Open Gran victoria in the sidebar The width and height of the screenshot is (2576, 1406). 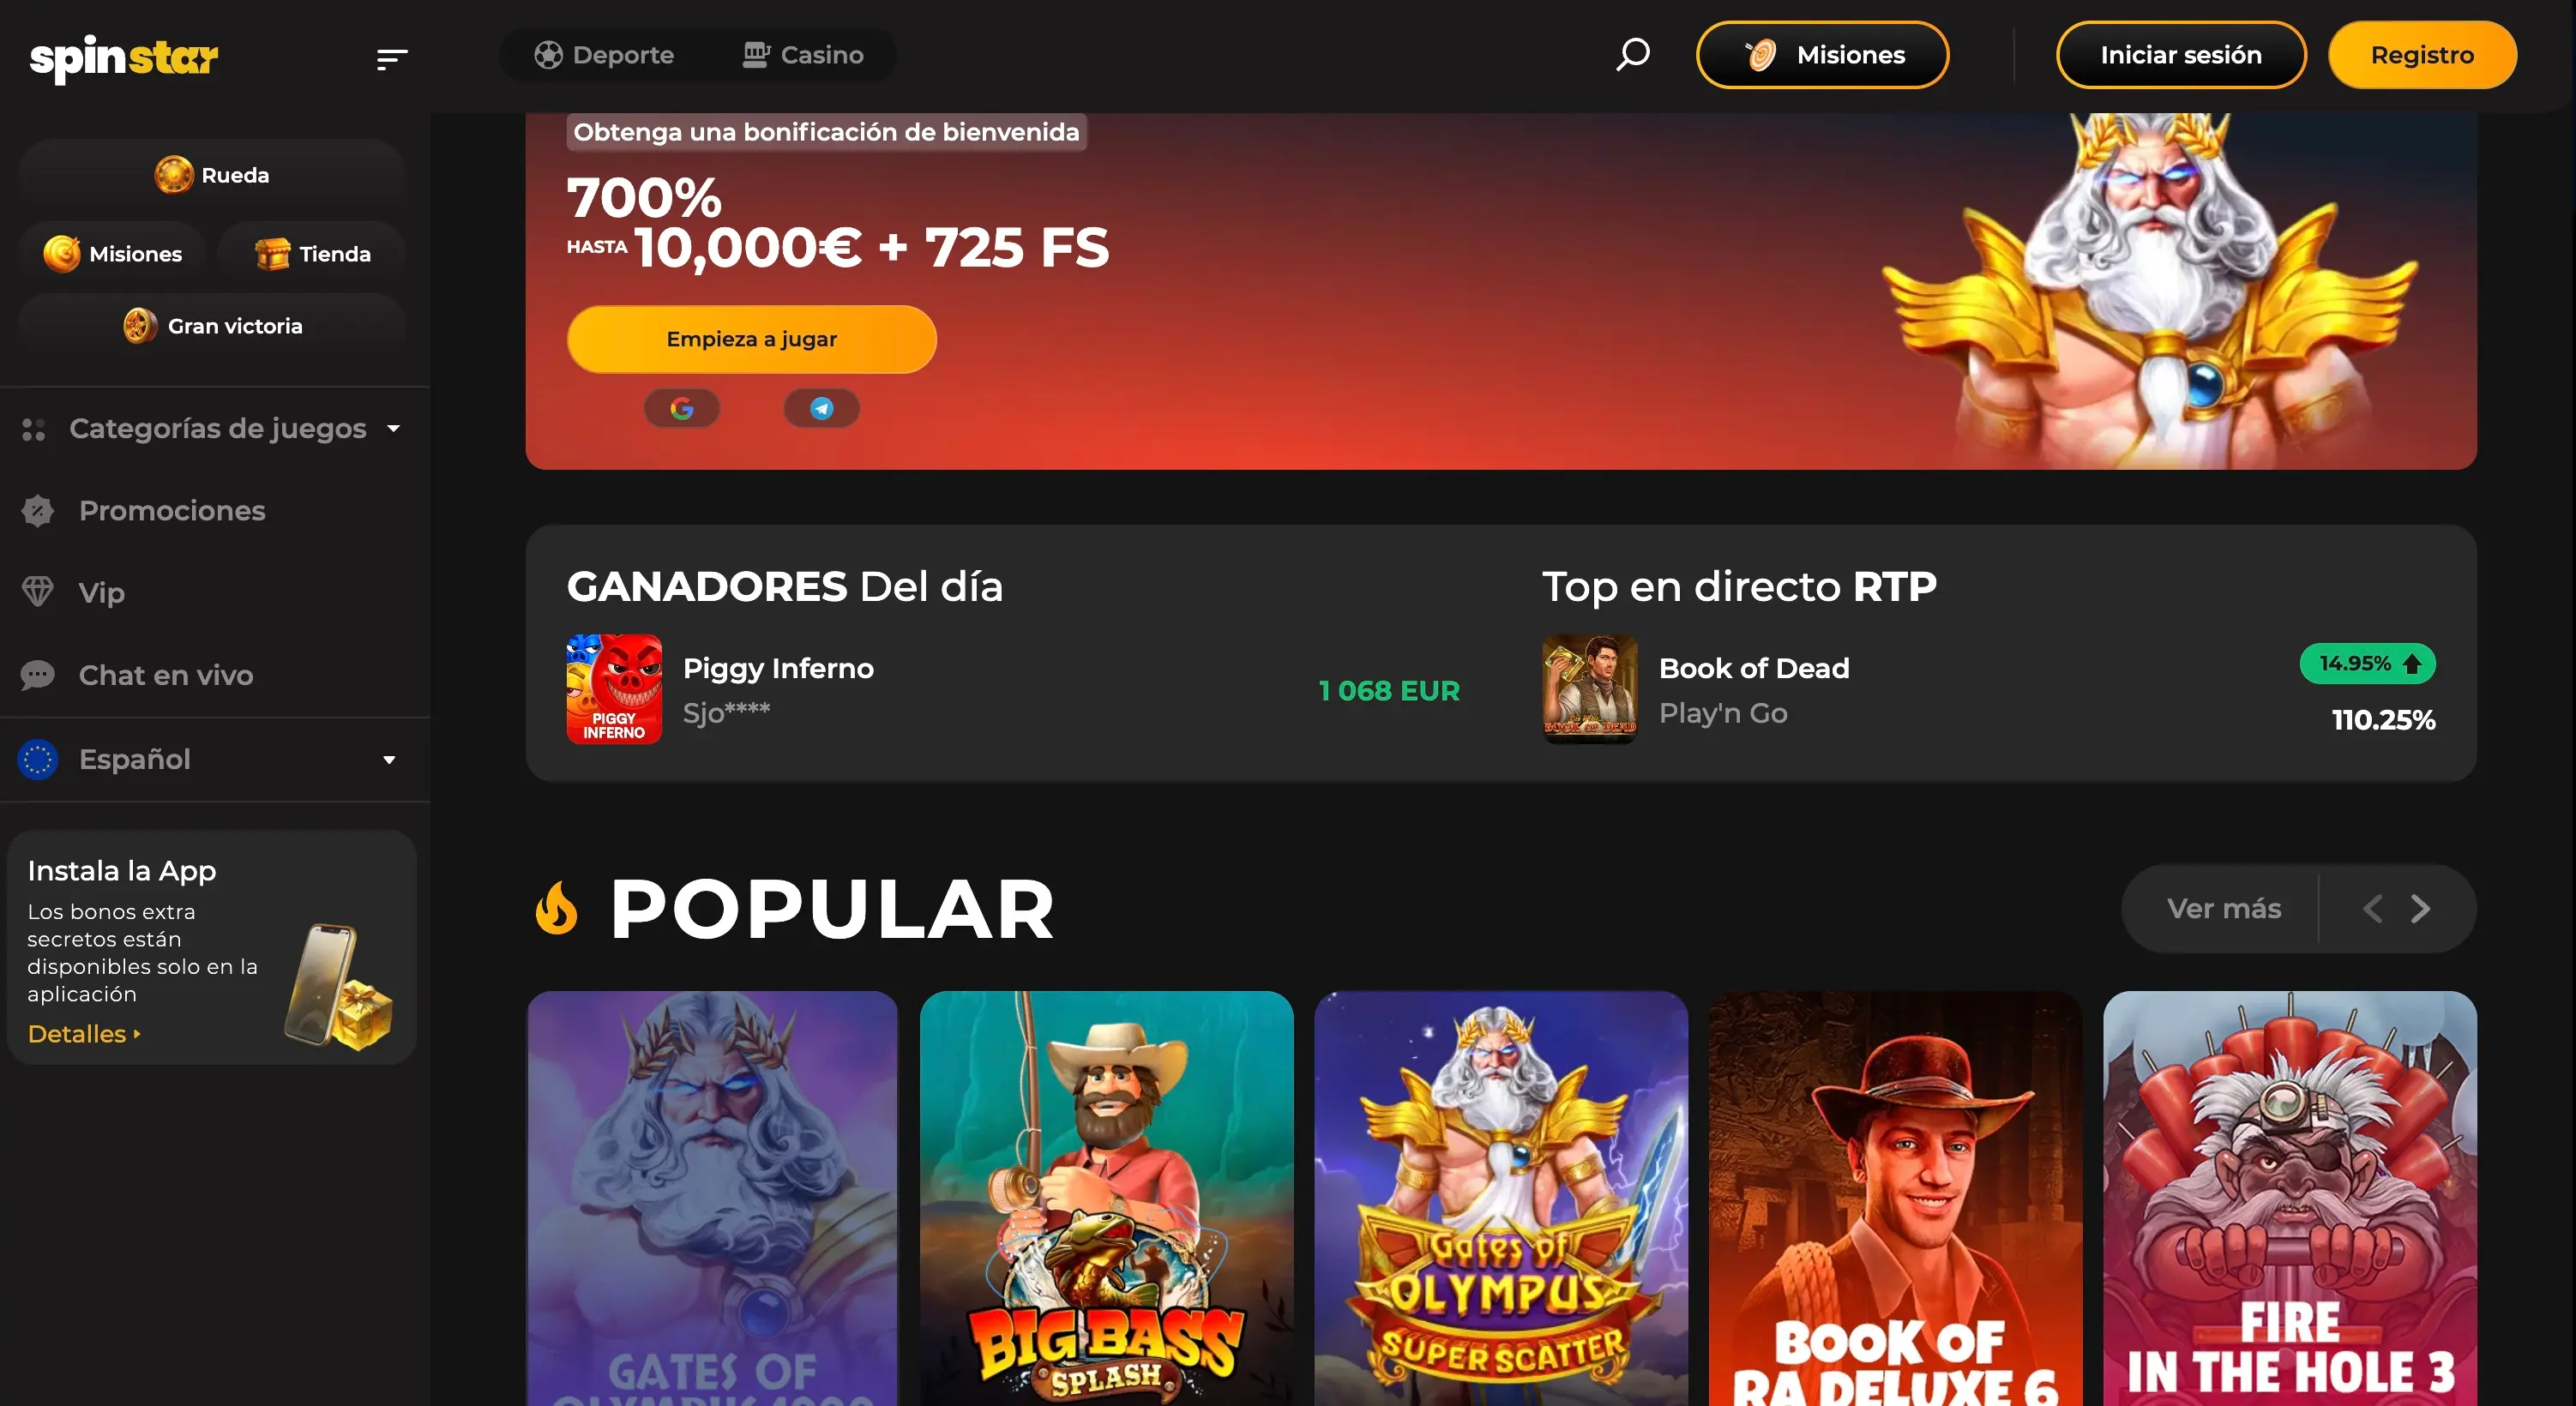pos(212,326)
